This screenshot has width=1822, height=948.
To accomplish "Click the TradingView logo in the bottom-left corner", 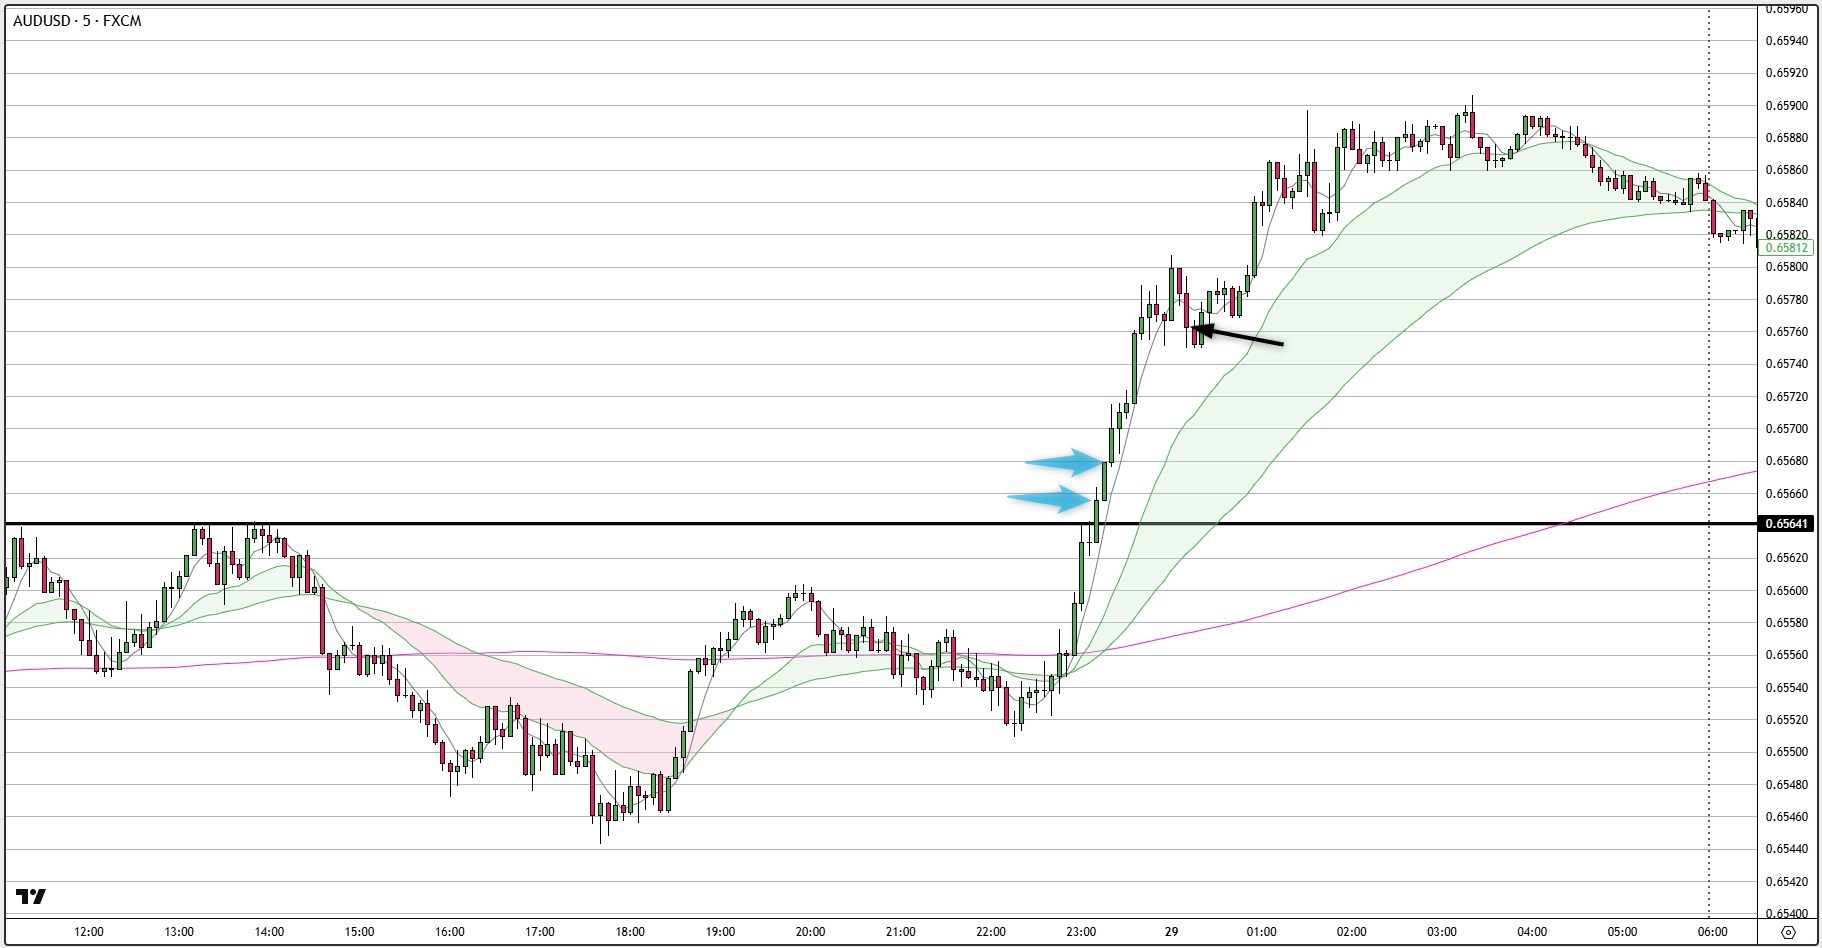I will pos(31,896).
